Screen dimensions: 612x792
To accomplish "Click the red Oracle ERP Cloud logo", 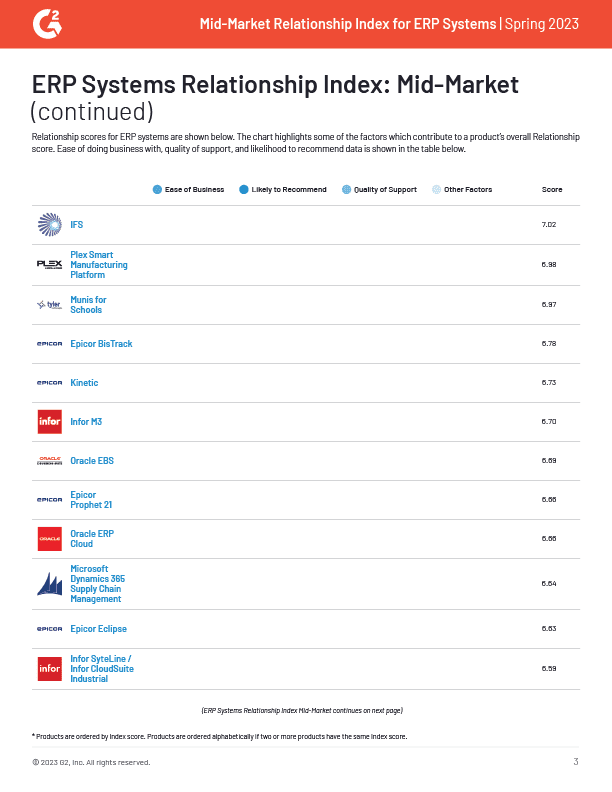I will point(49,539).
